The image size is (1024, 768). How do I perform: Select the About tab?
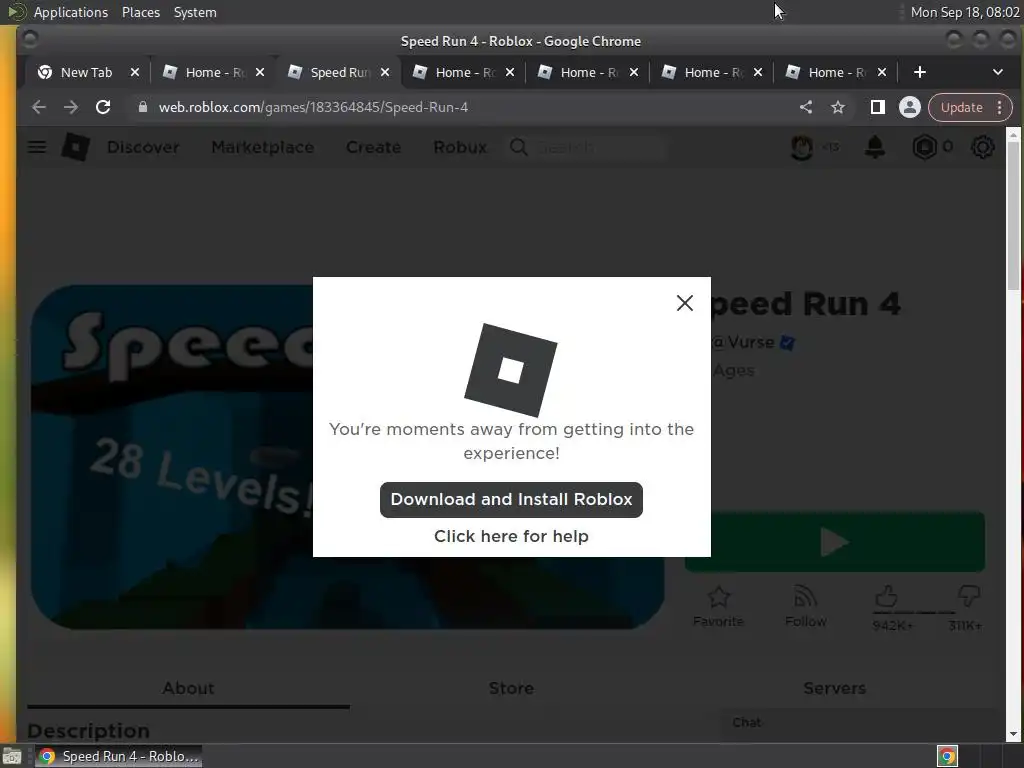point(189,688)
